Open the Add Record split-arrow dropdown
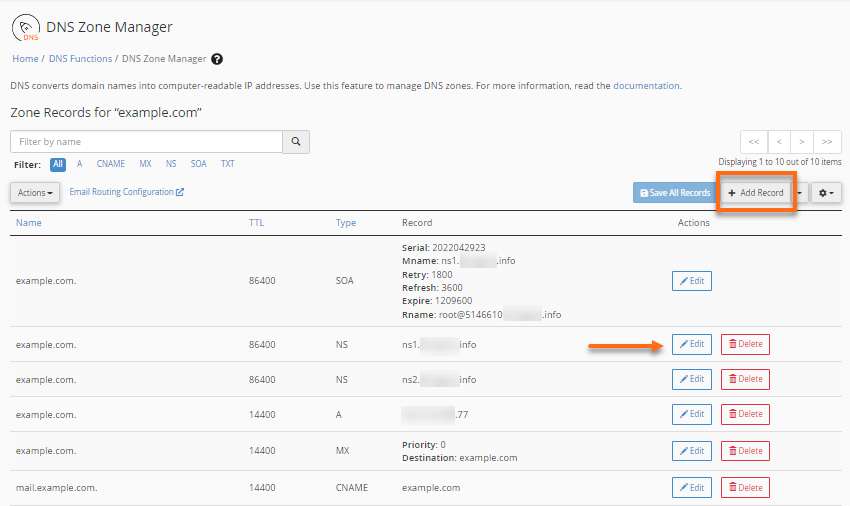Screen dimensions: 850x506 [801, 192]
